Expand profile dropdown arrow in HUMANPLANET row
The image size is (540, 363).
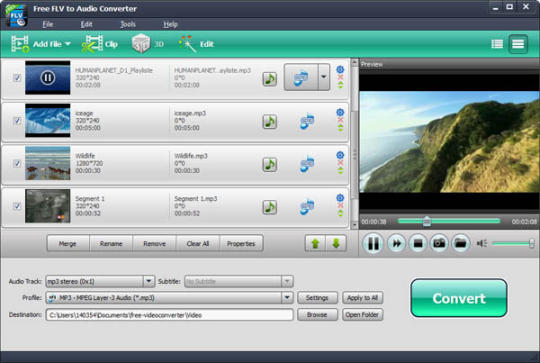tap(324, 77)
